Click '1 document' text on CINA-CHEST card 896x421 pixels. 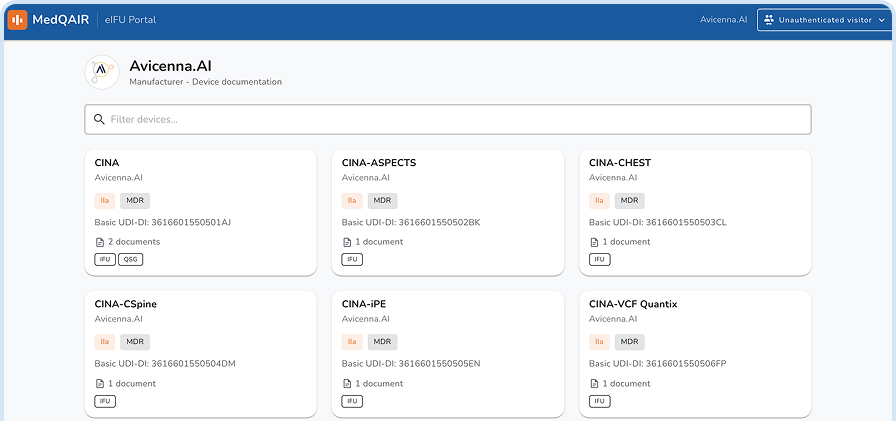point(626,242)
